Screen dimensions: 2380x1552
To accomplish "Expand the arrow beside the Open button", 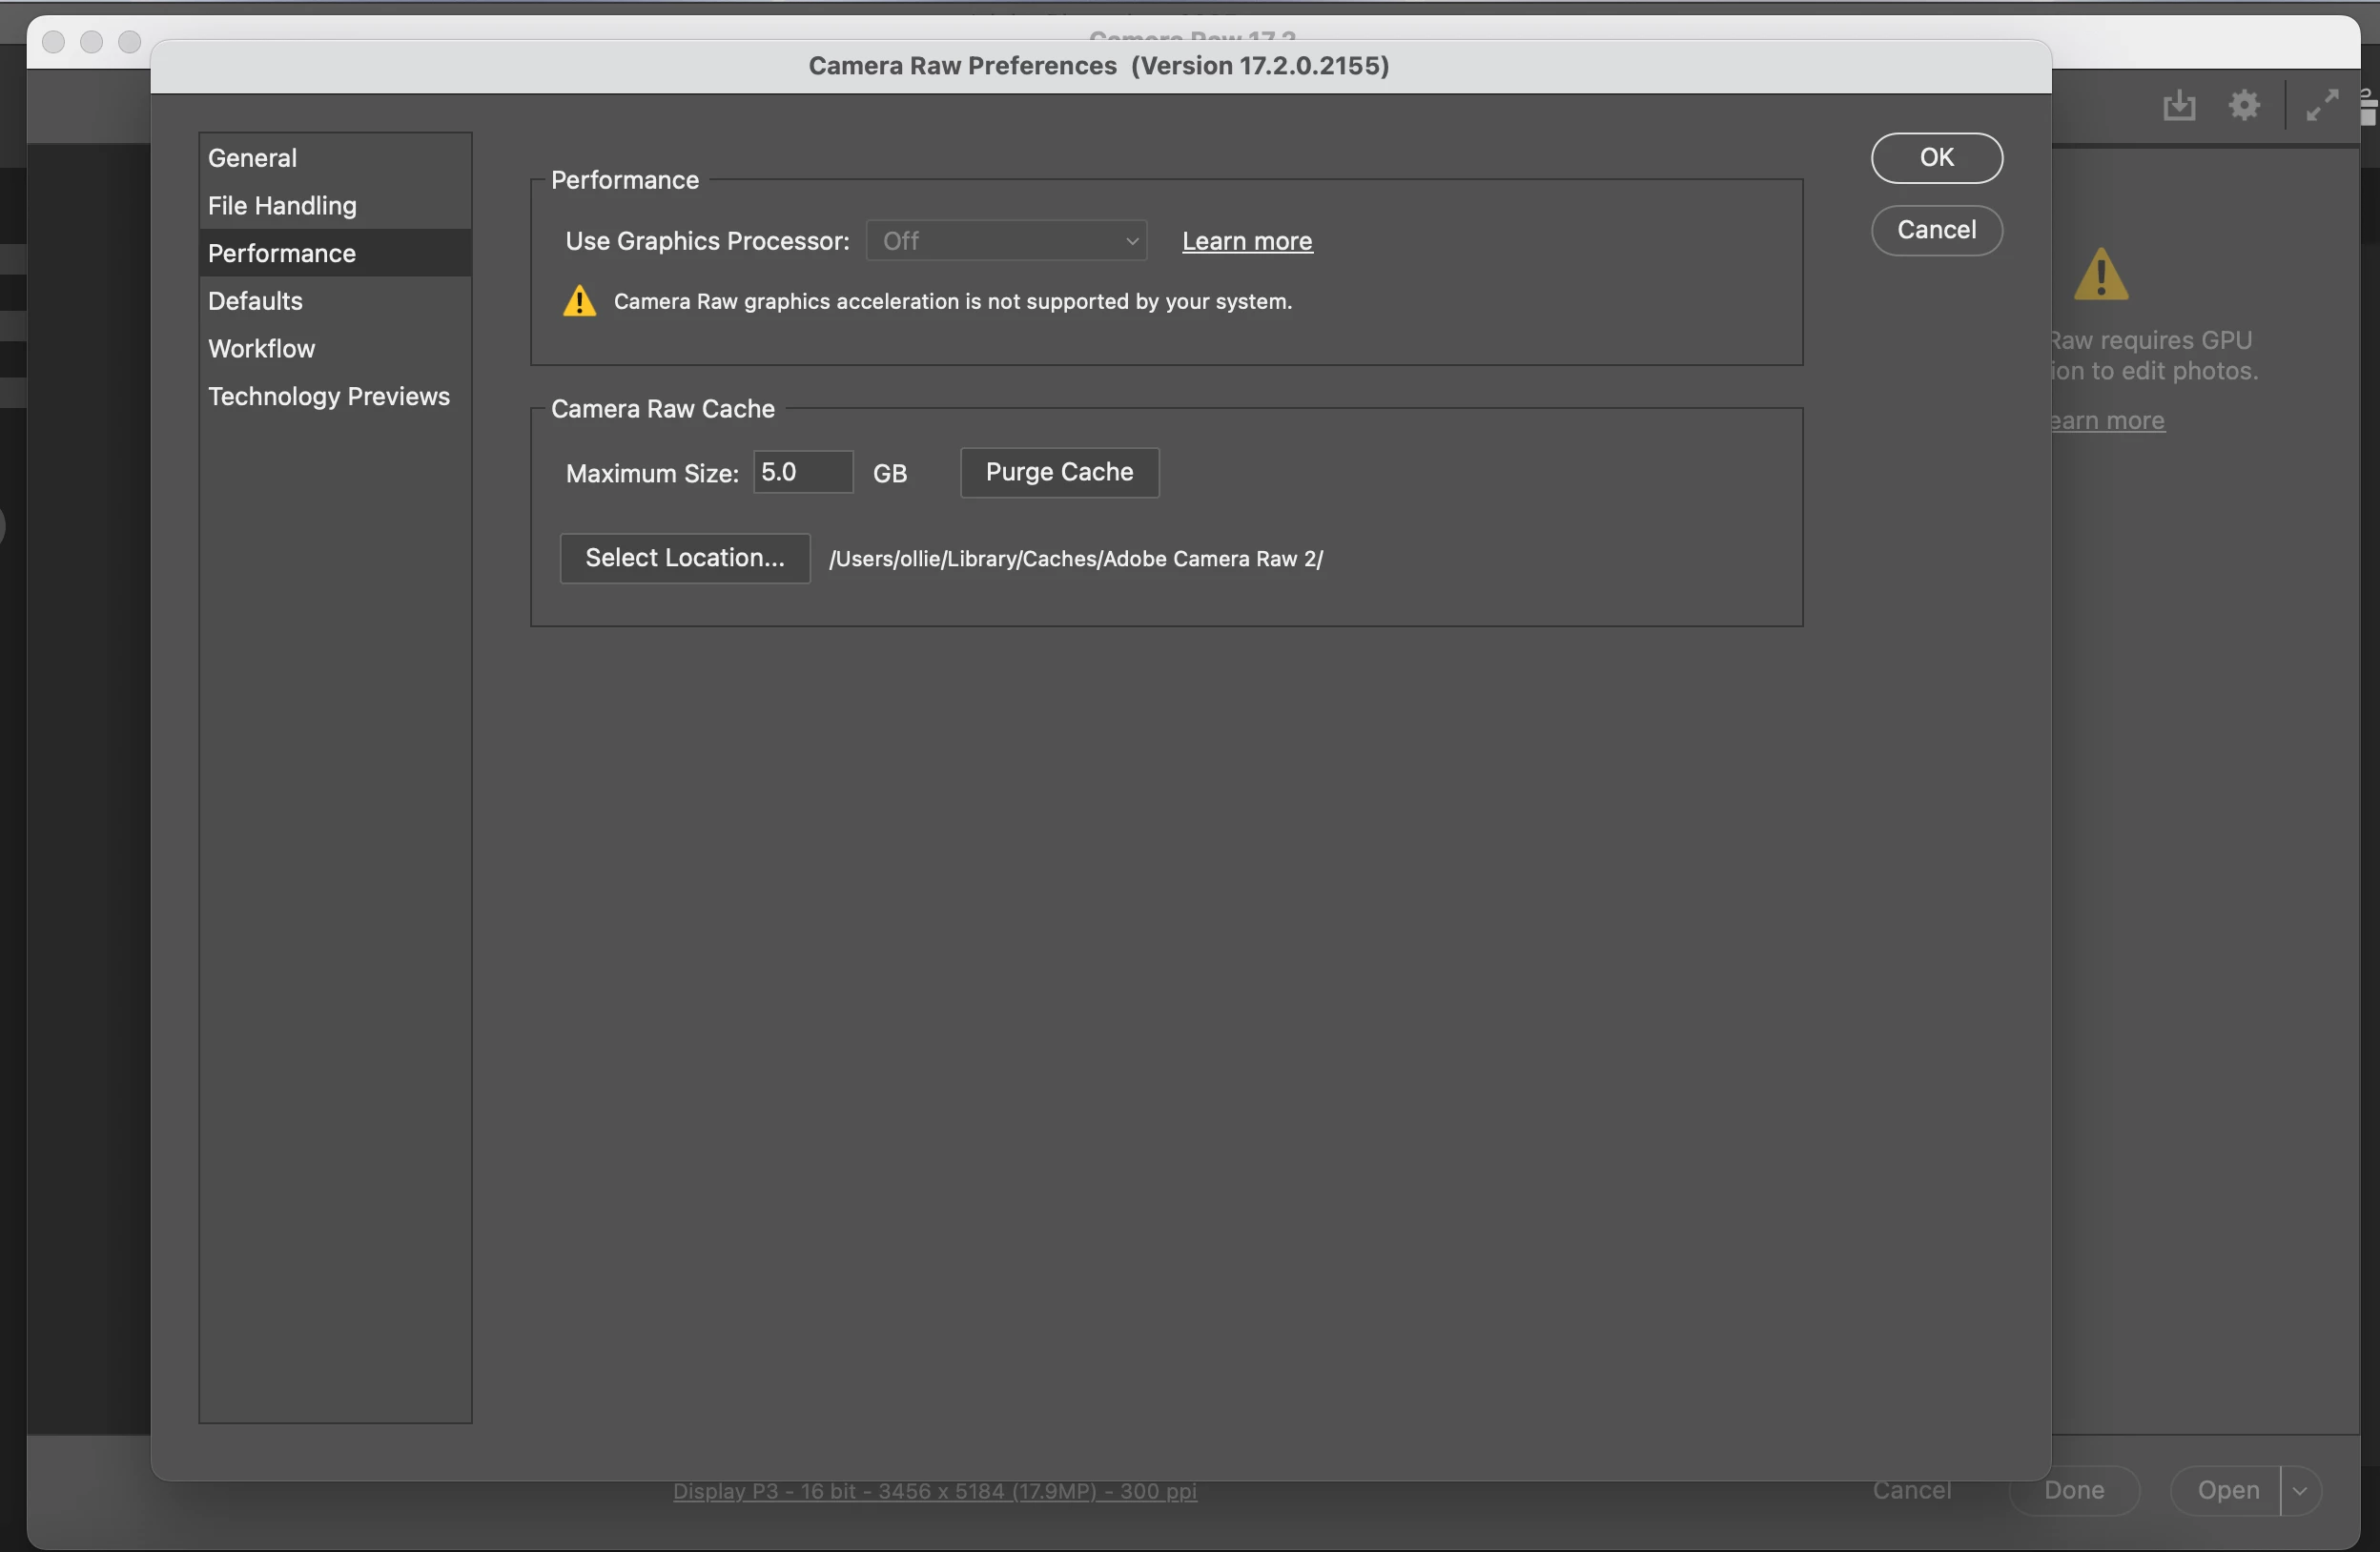I will pos(2300,1490).
